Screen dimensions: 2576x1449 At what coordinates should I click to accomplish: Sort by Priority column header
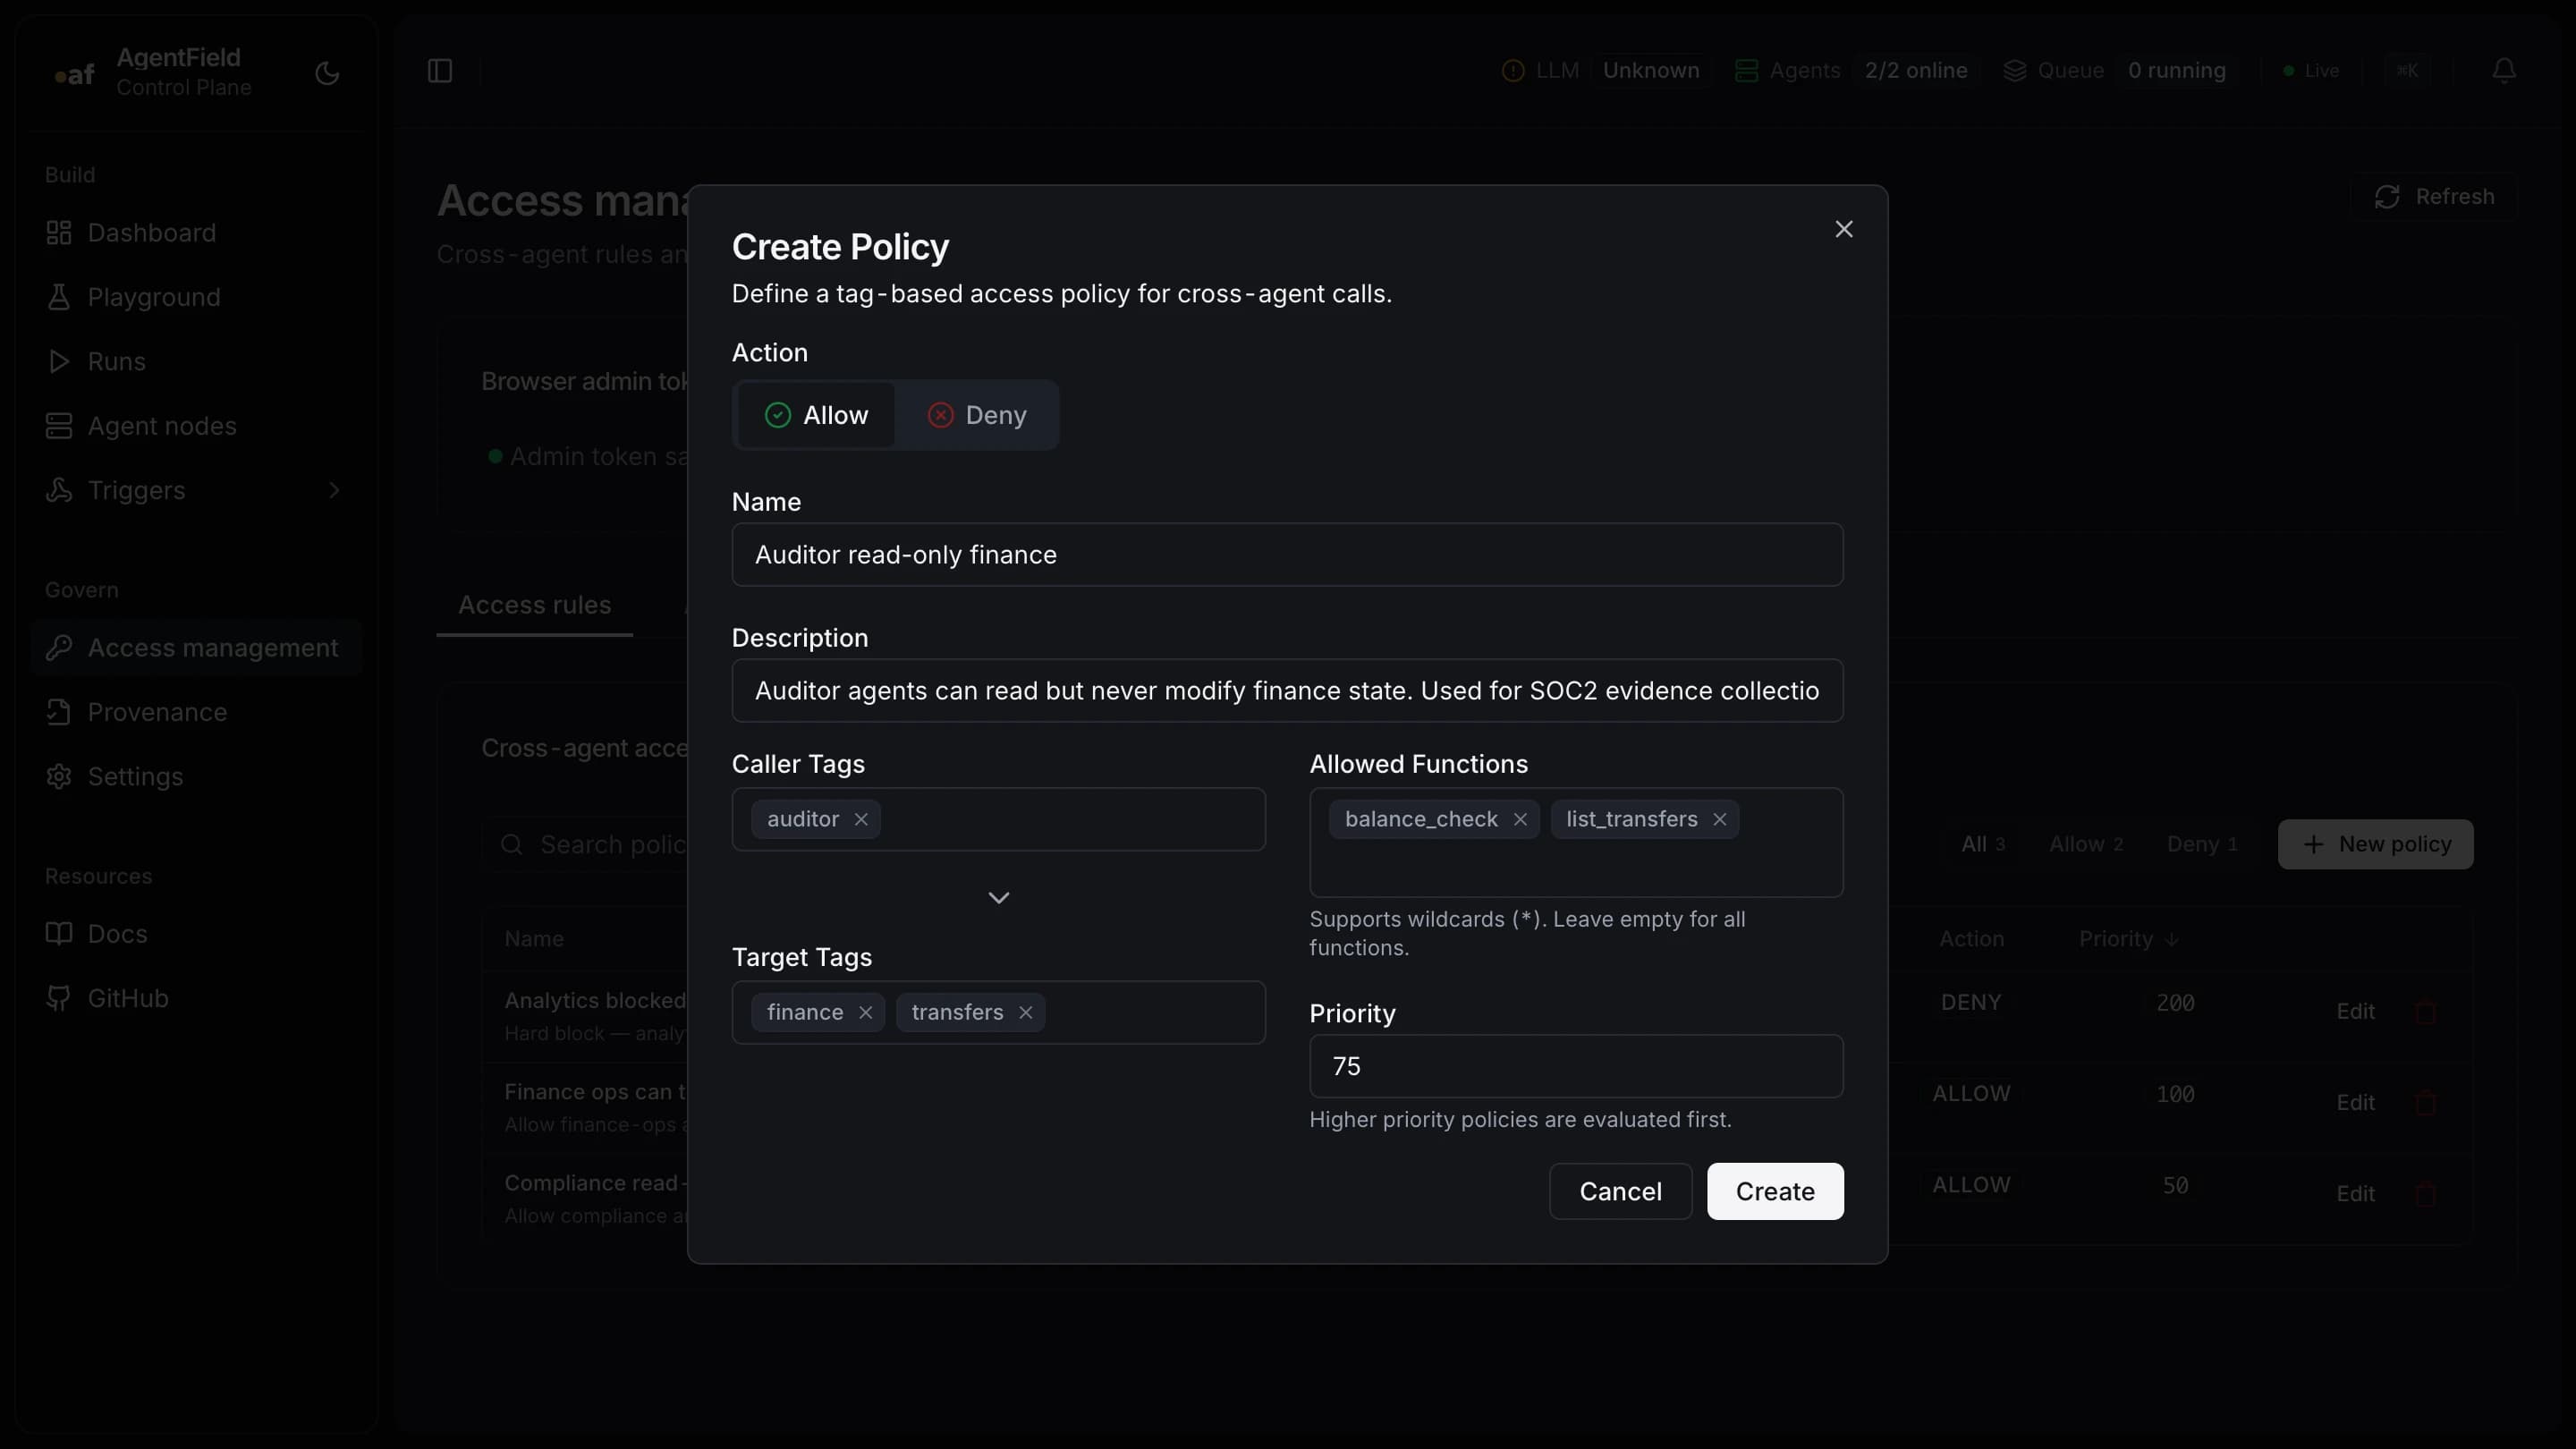pyautogui.click(x=2128, y=939)
